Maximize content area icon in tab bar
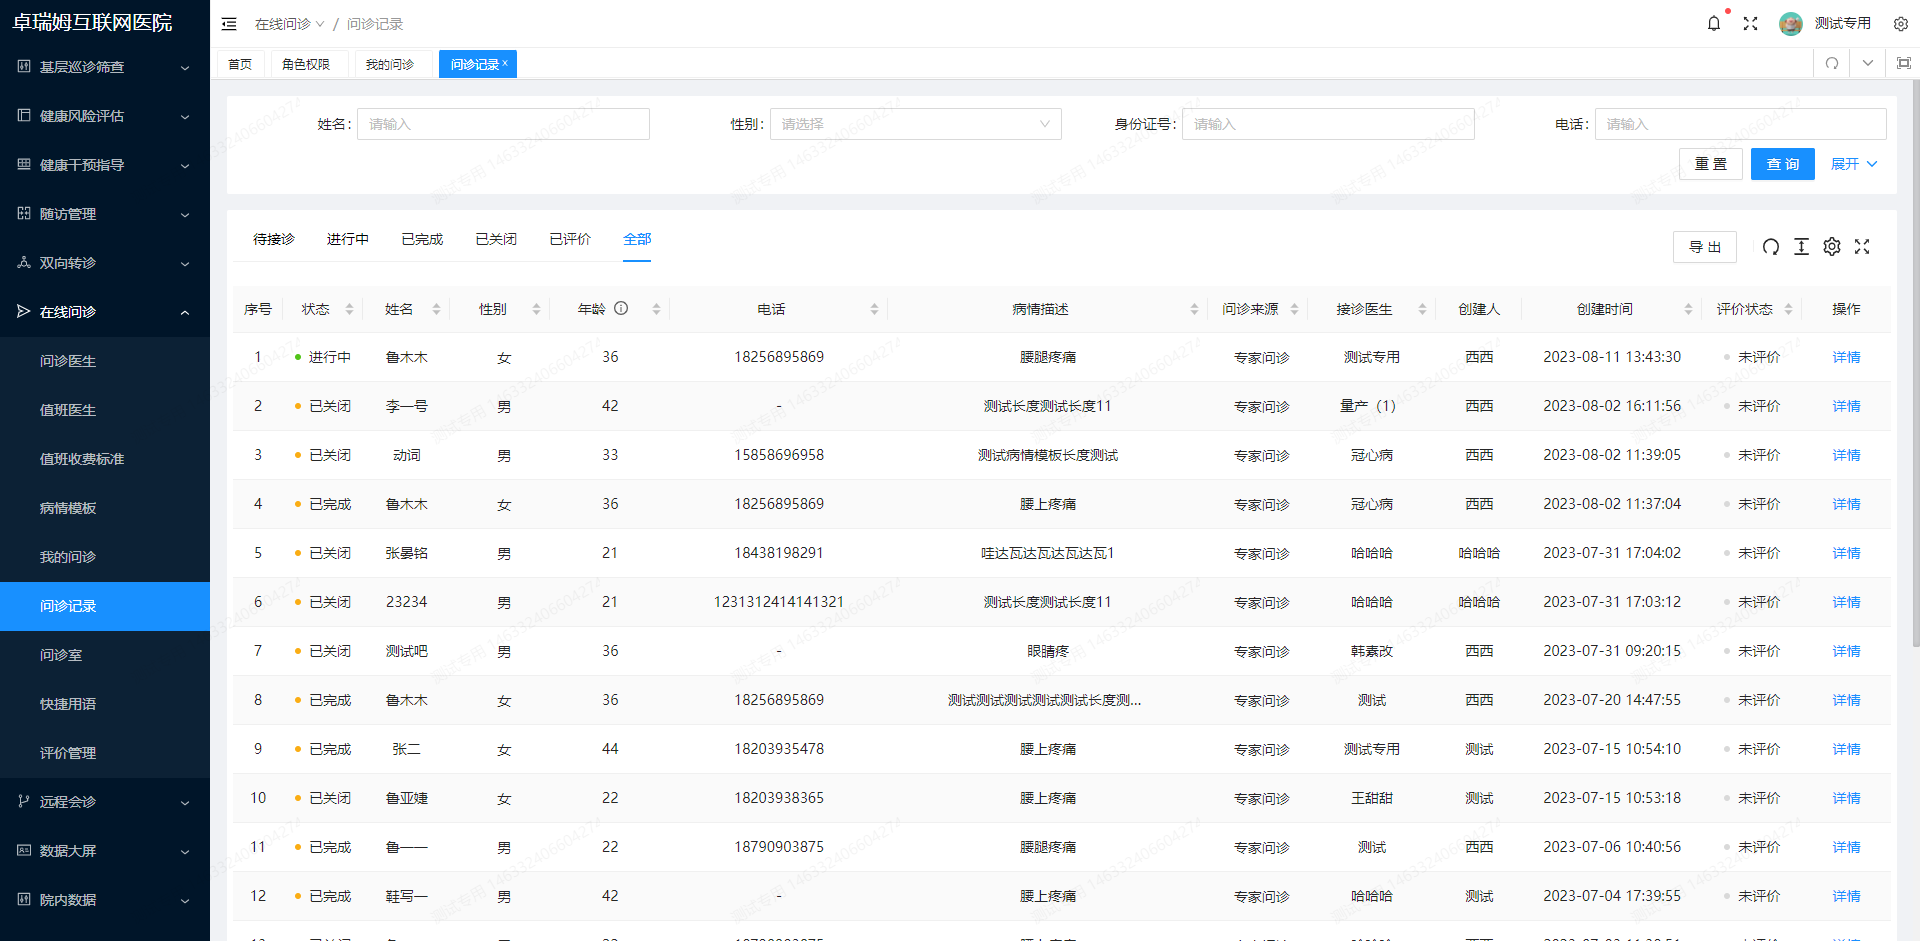 [x=1904, y=63]
